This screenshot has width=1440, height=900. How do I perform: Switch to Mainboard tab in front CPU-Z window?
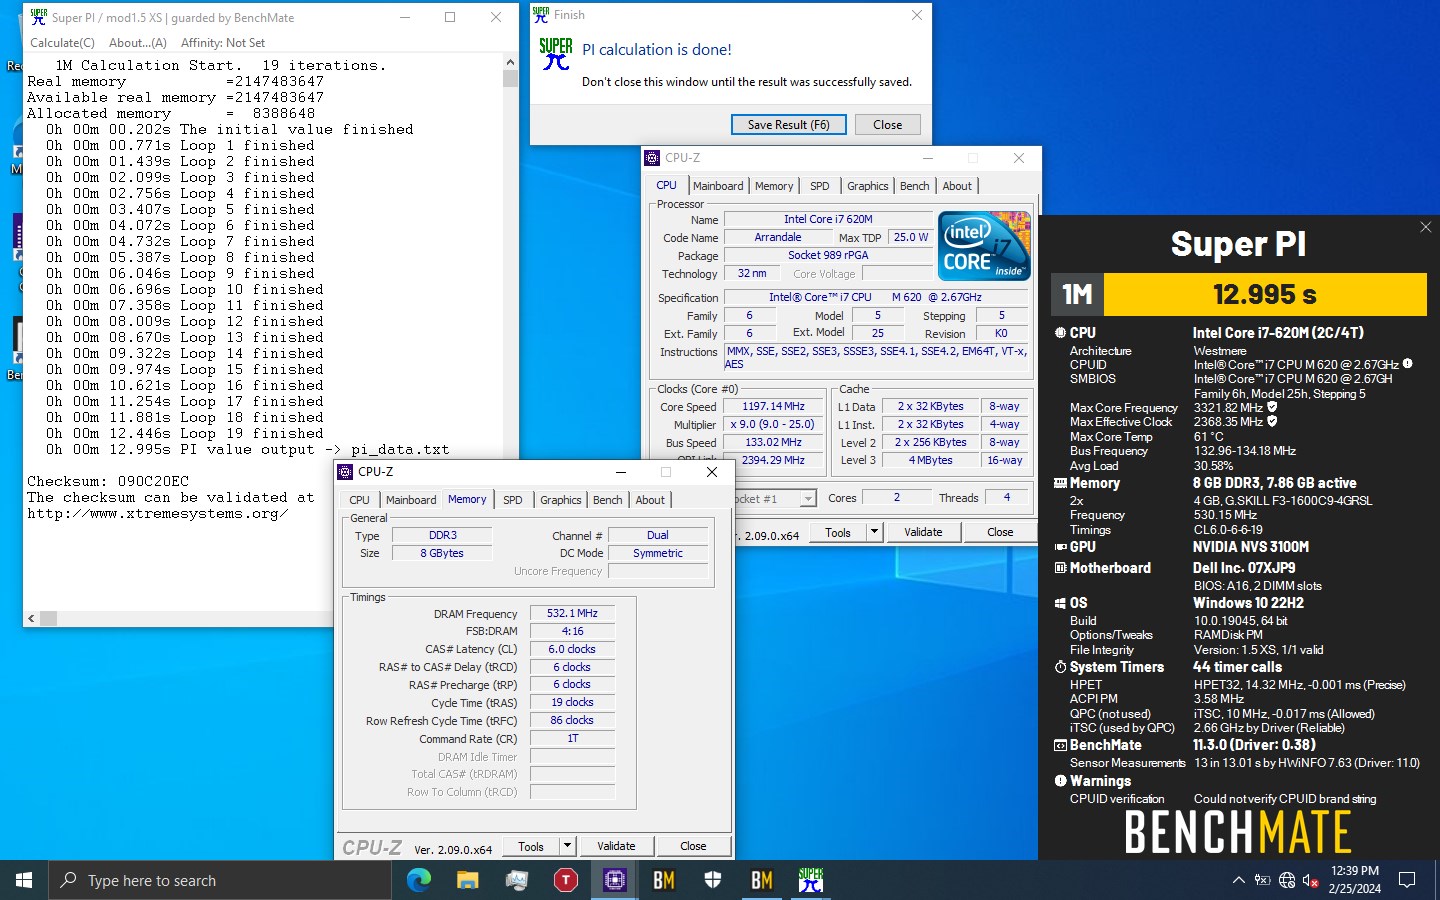pyautogui.click(x=411, y=500)
